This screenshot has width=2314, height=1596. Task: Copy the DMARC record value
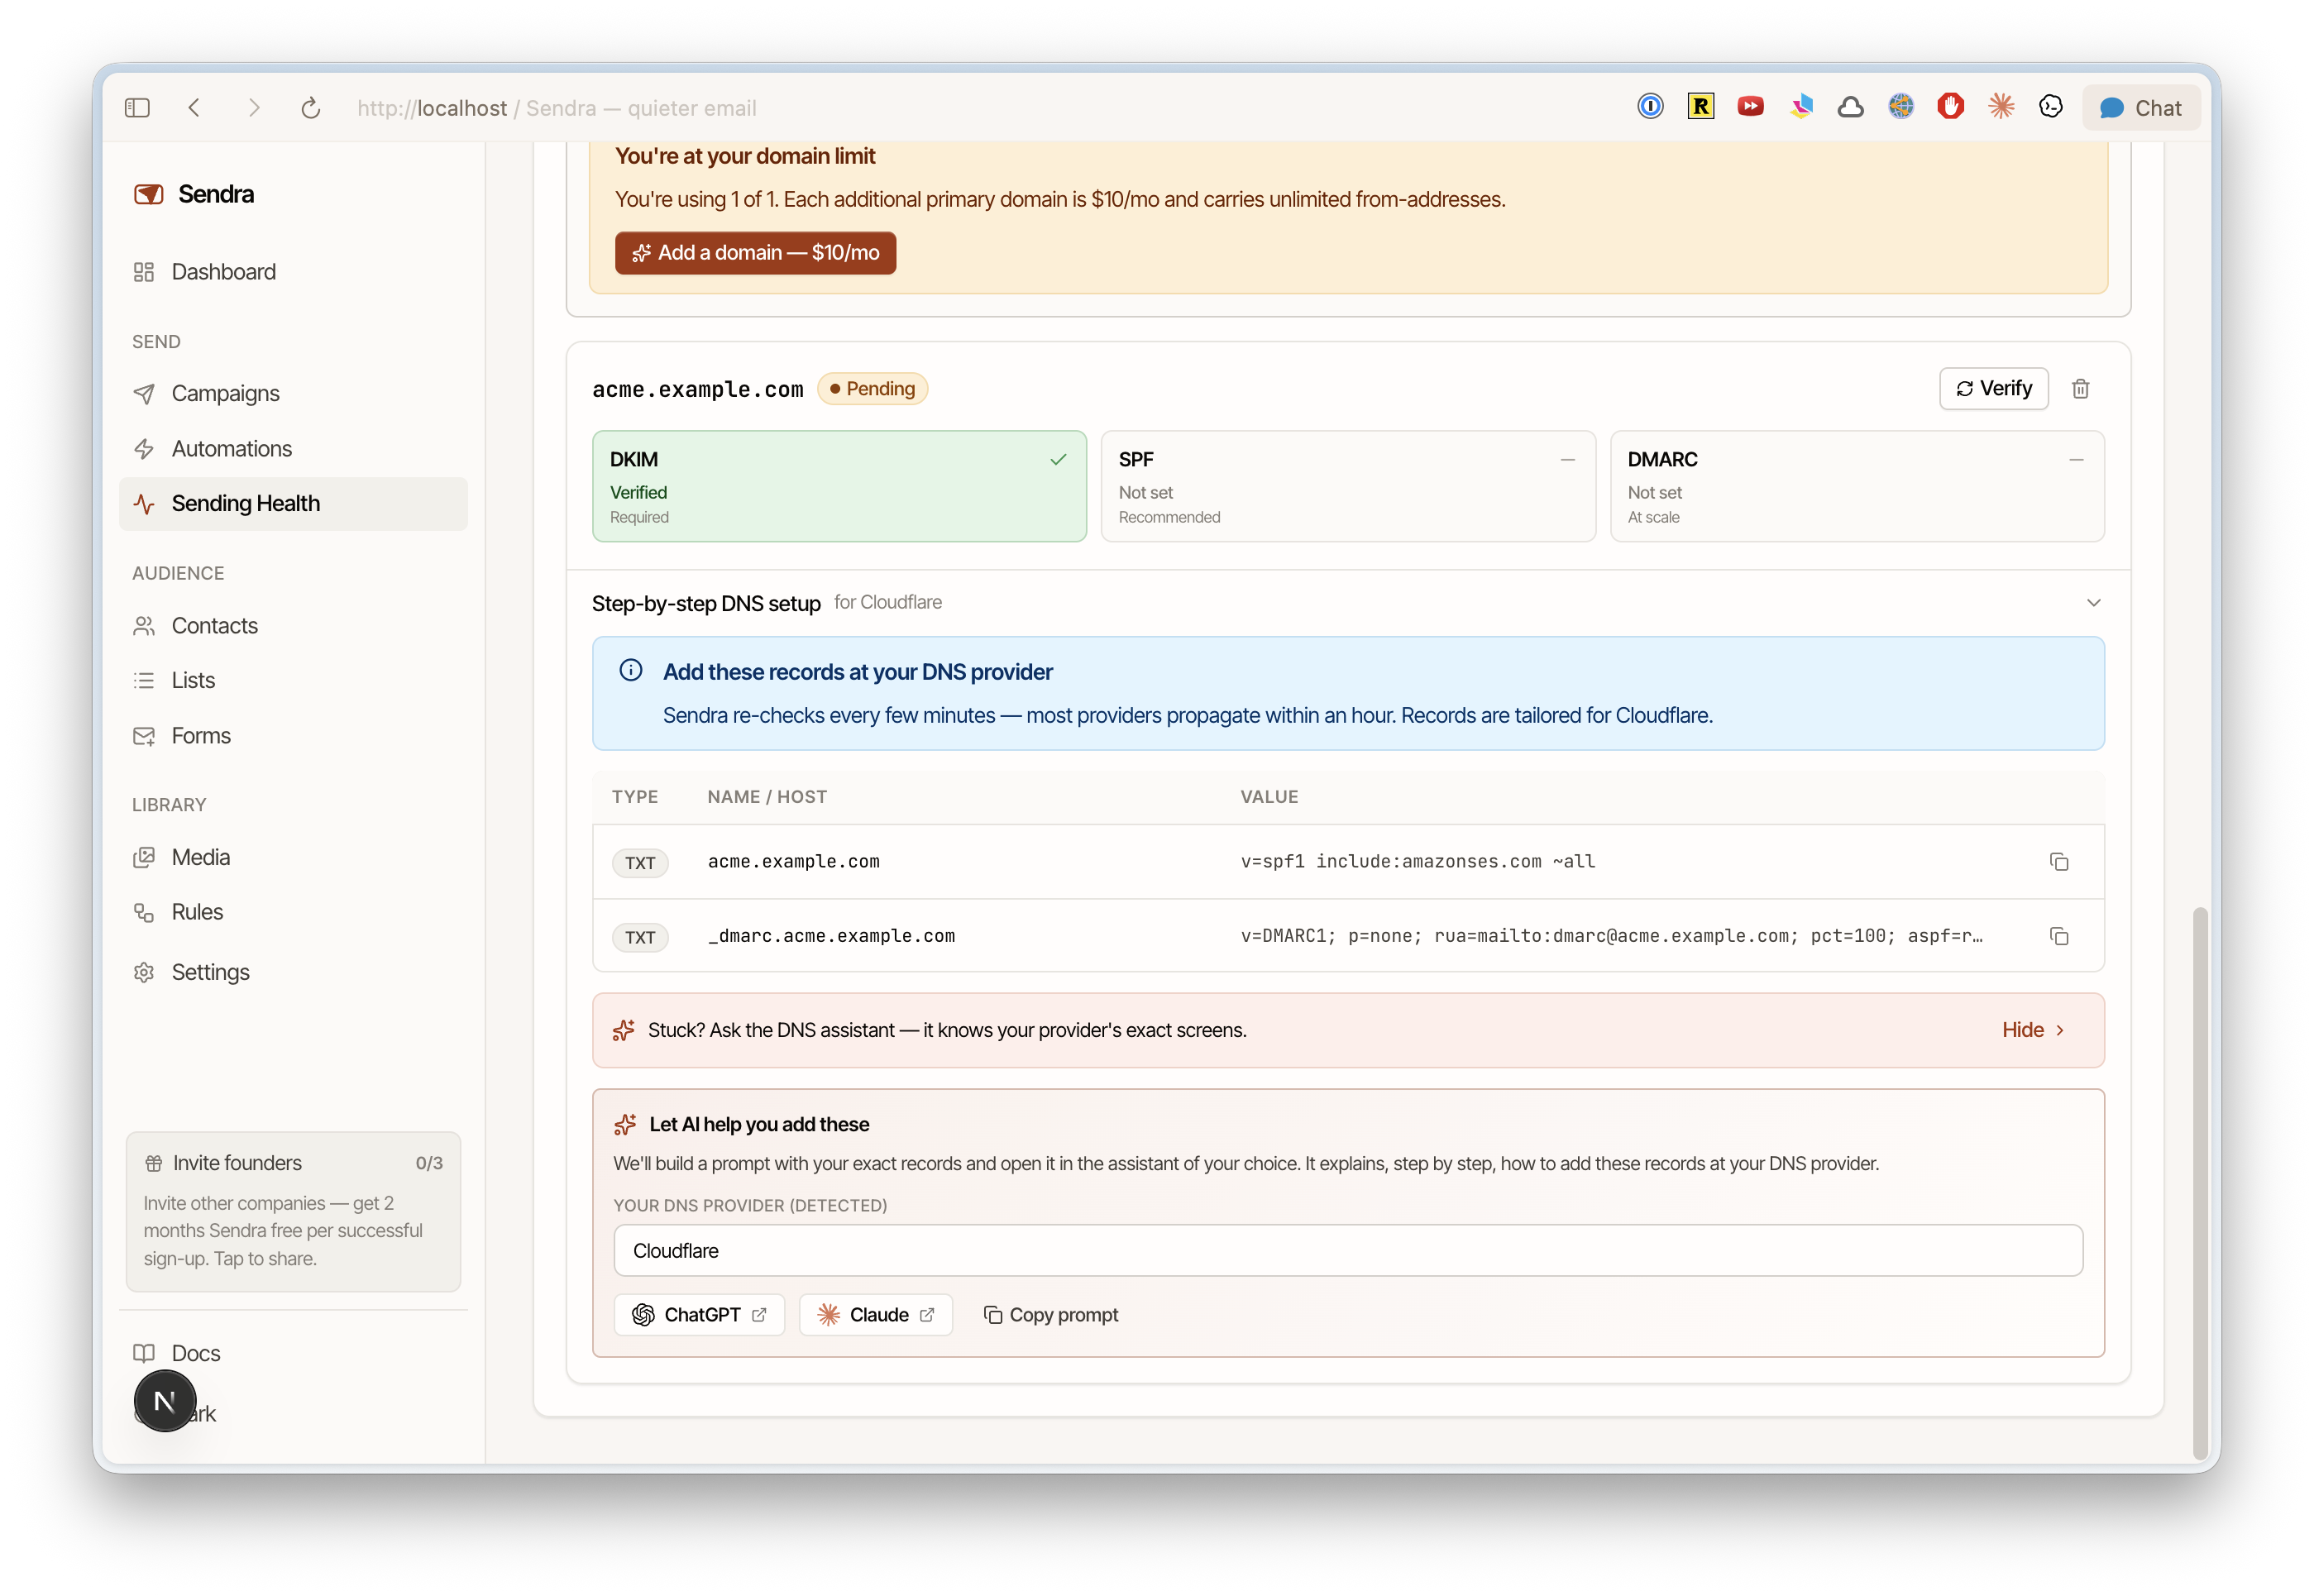tap(2058, 937)
